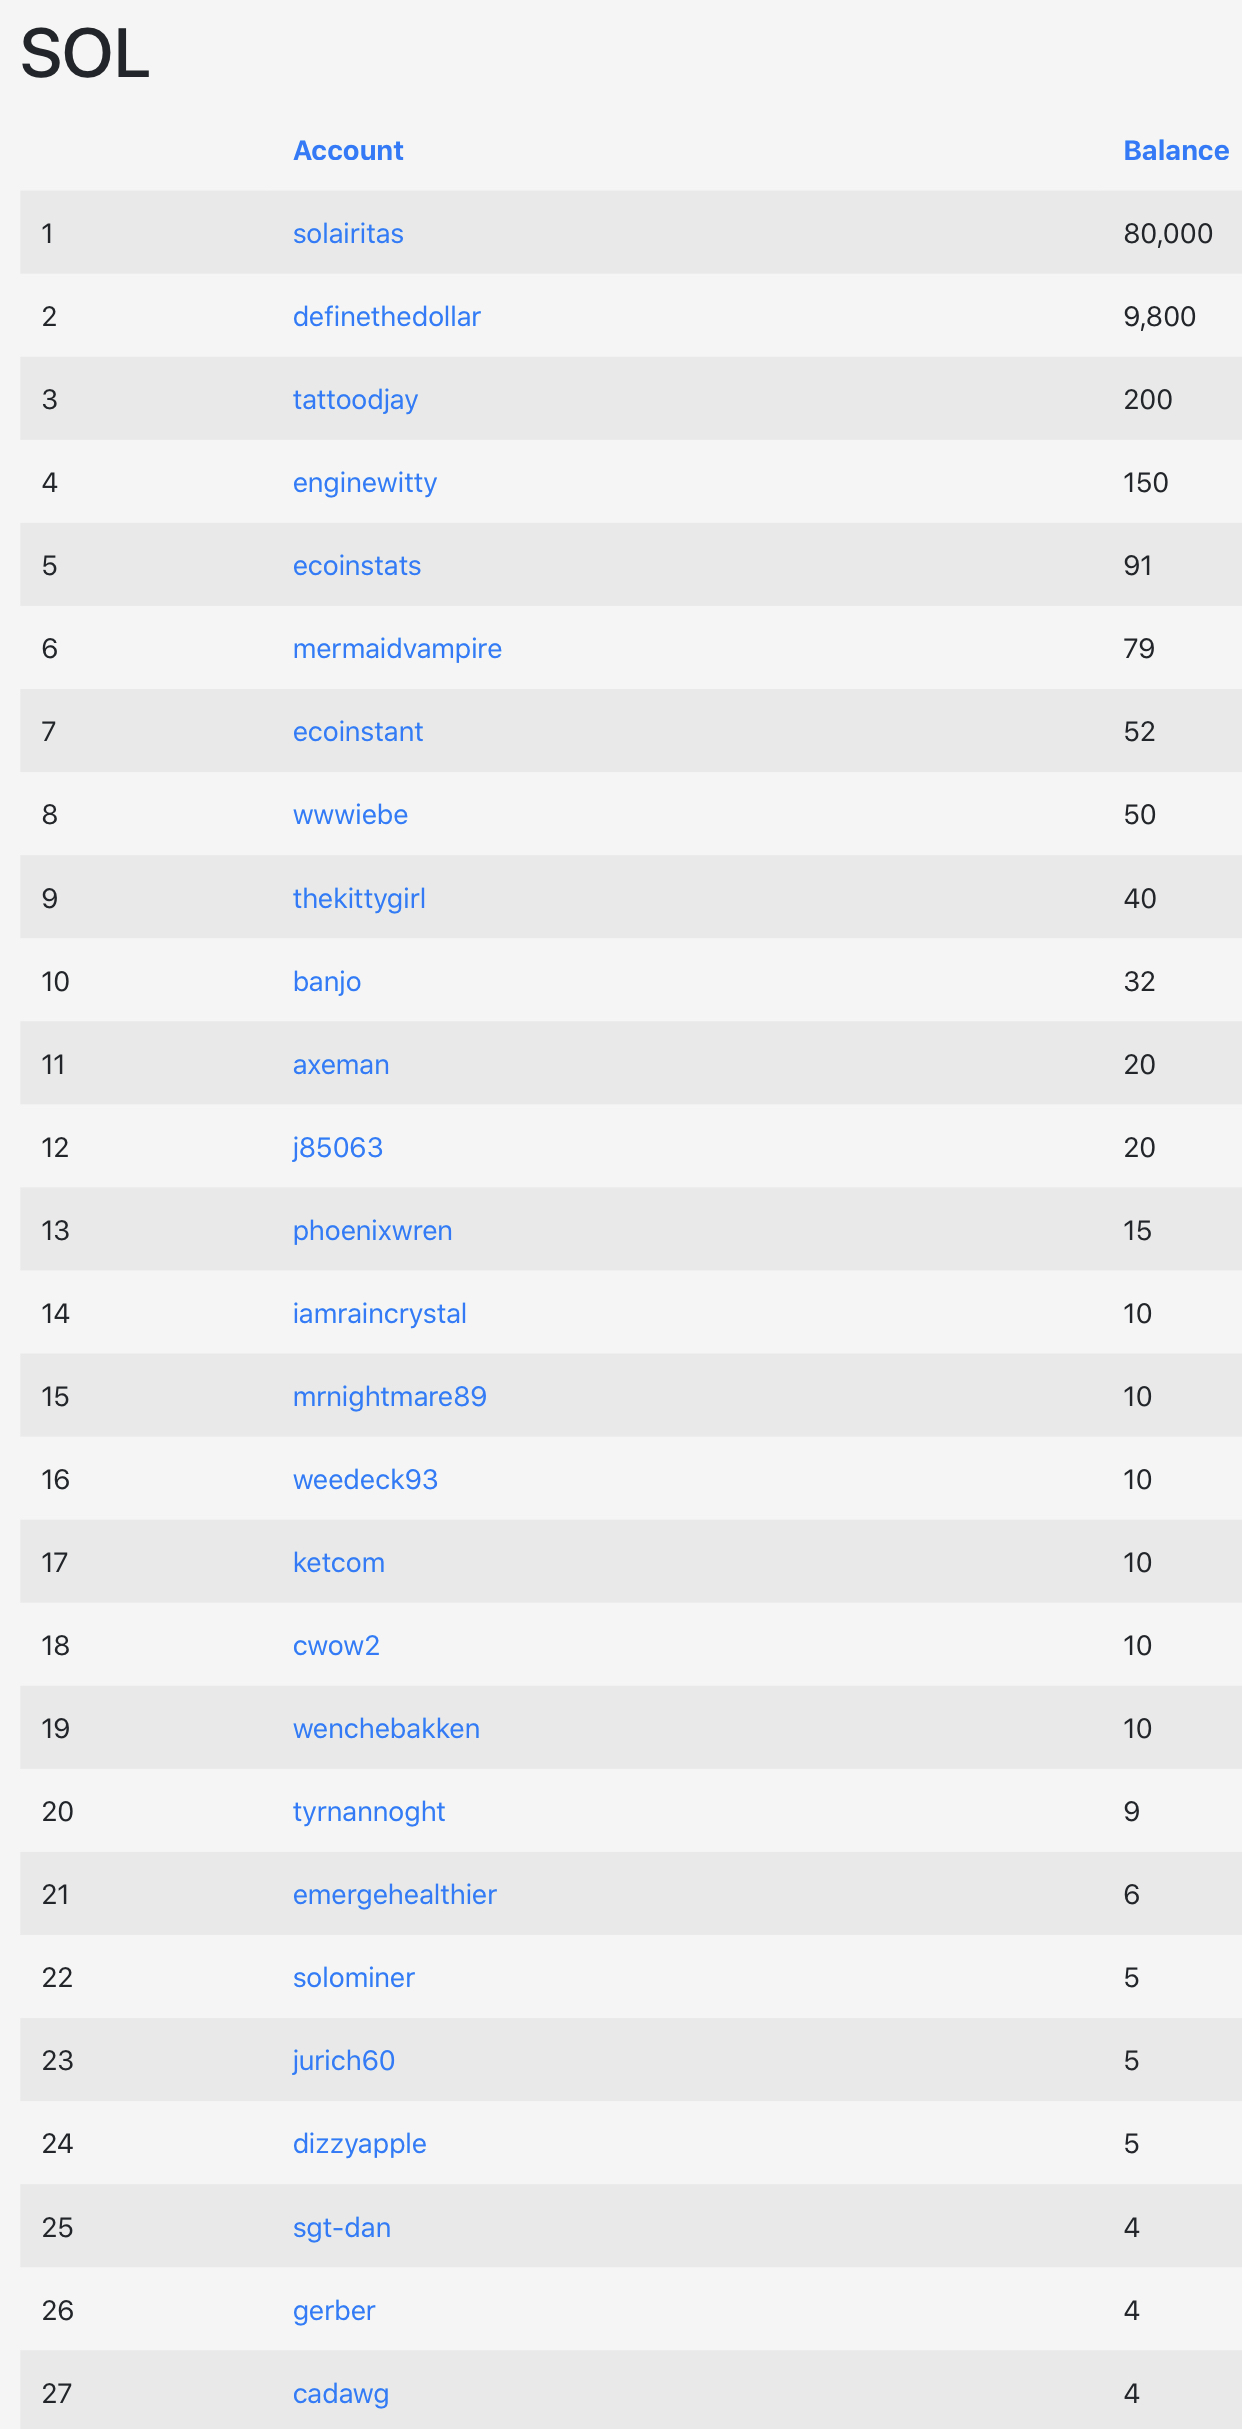The width and height of the screenshot is (1242, 2429).
Task: Visit the banjo account link
Action: [326, 981]
